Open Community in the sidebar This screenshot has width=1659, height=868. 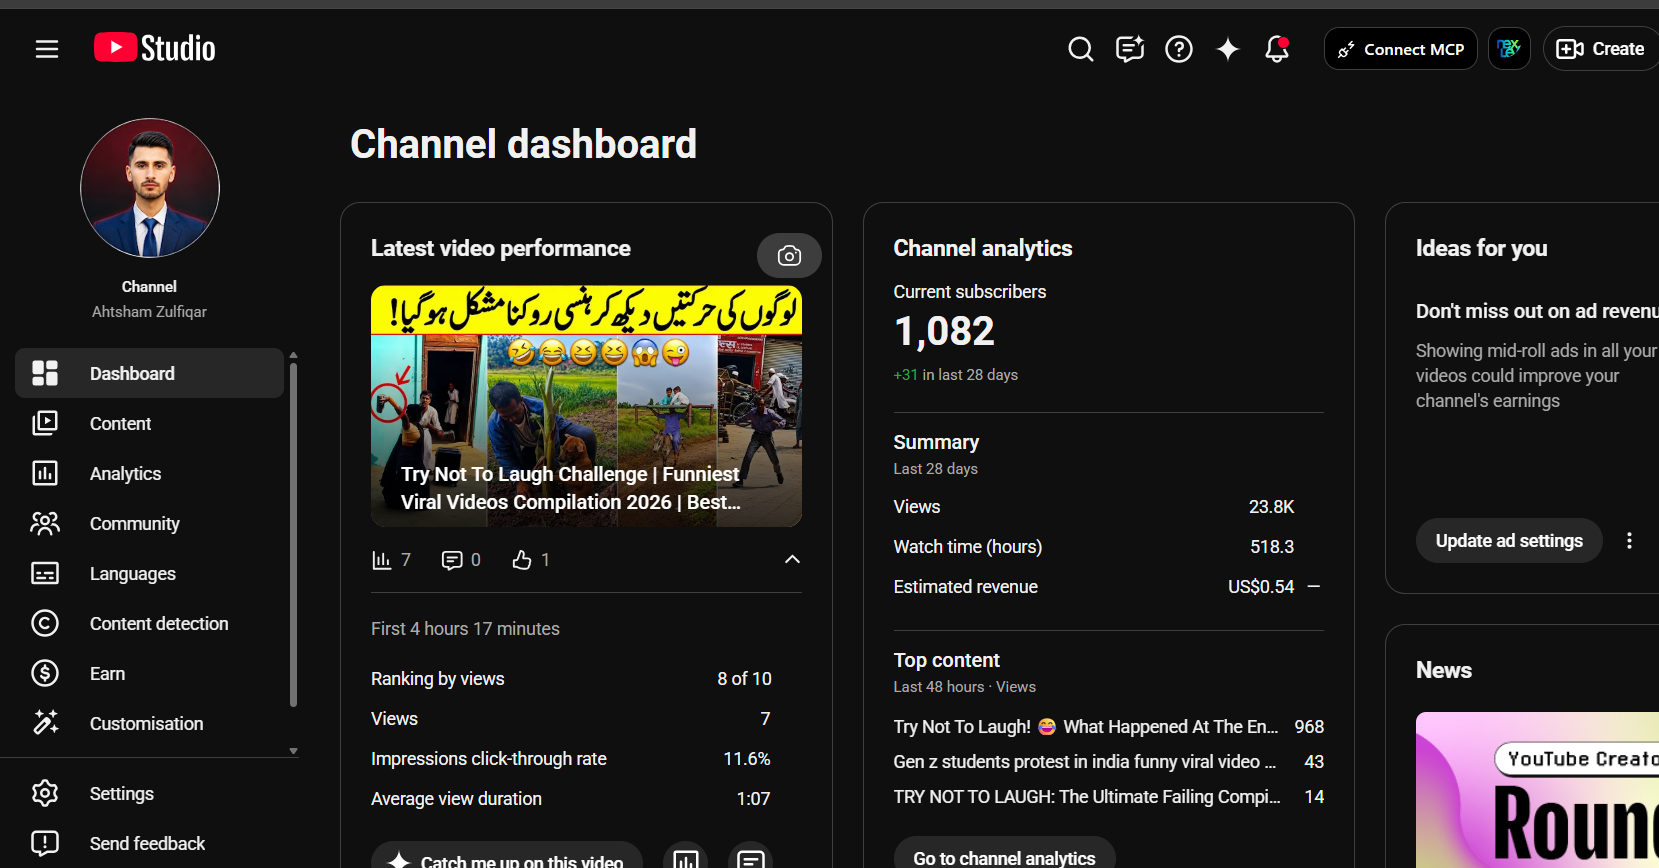tap(150, 523)
